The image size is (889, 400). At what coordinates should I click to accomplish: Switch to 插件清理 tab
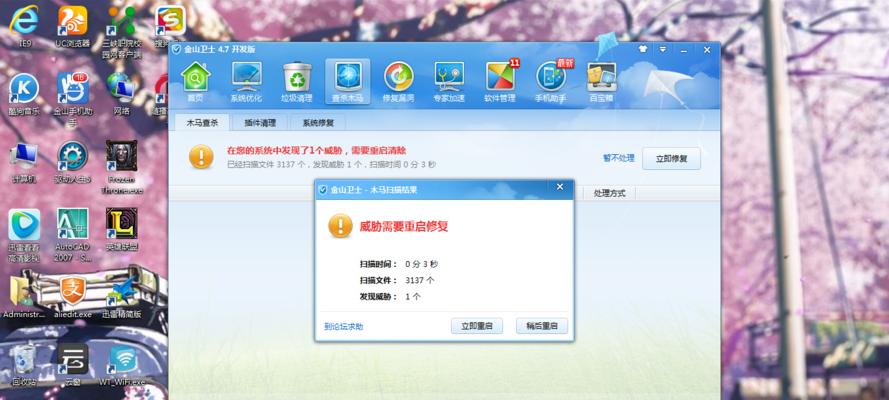pos(260,122)
